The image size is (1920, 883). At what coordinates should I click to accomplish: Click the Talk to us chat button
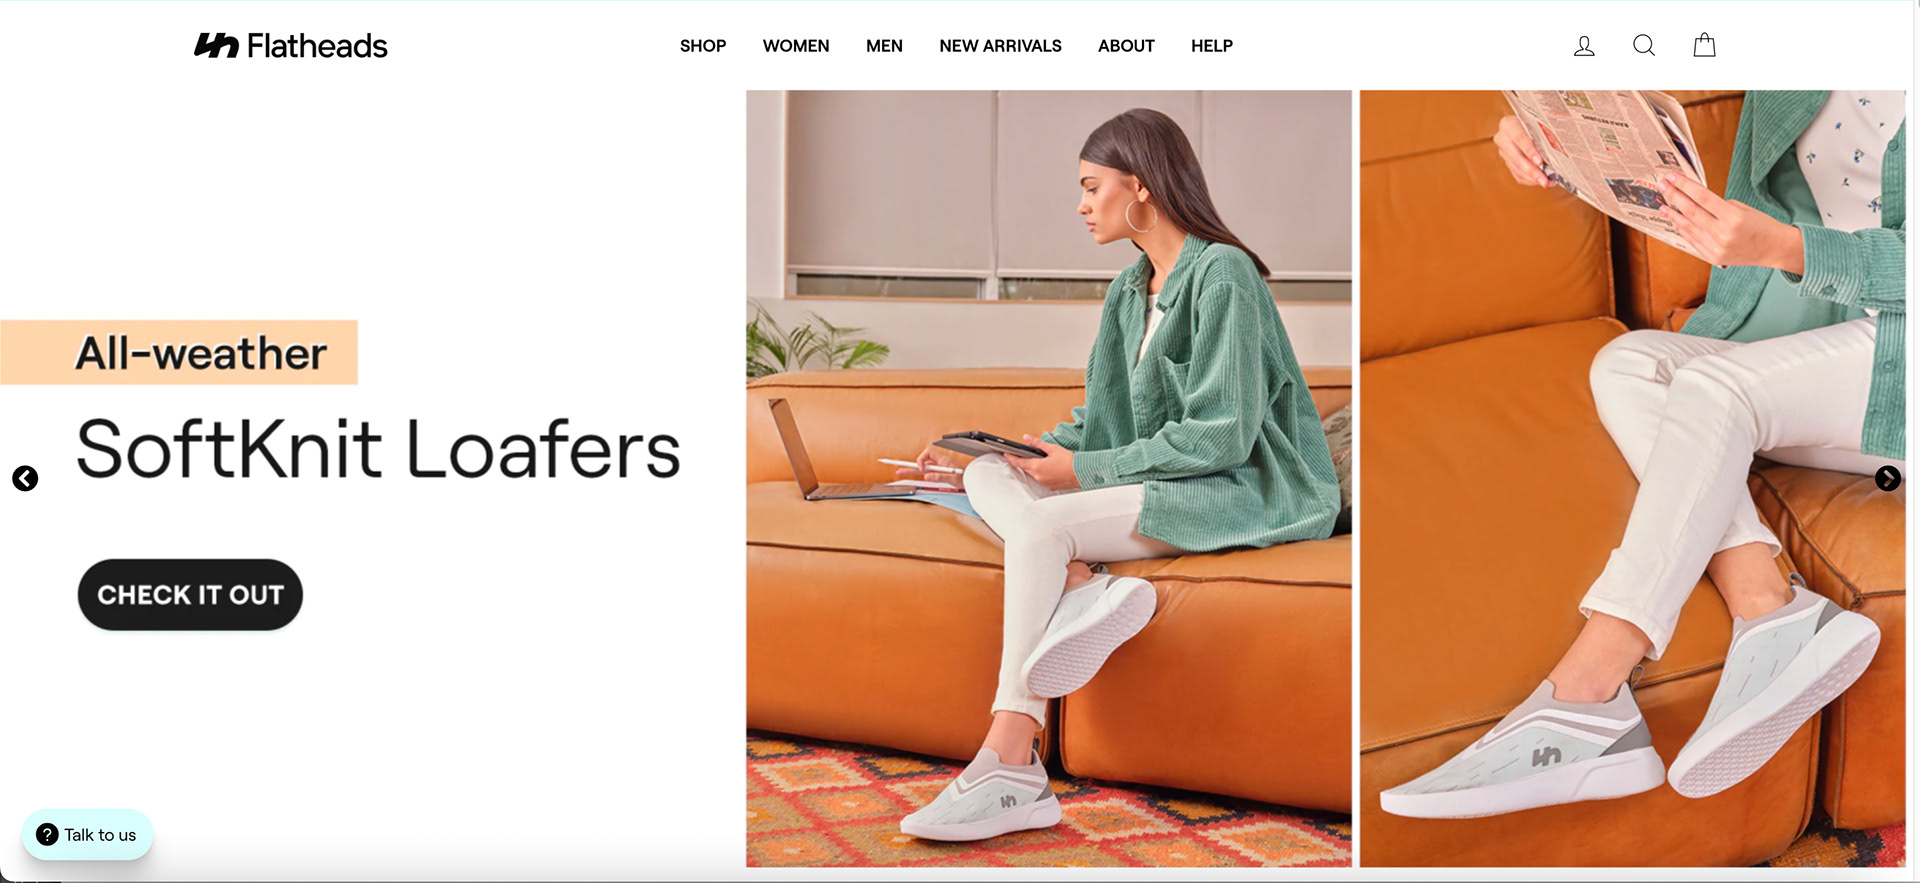coord(87,835)
